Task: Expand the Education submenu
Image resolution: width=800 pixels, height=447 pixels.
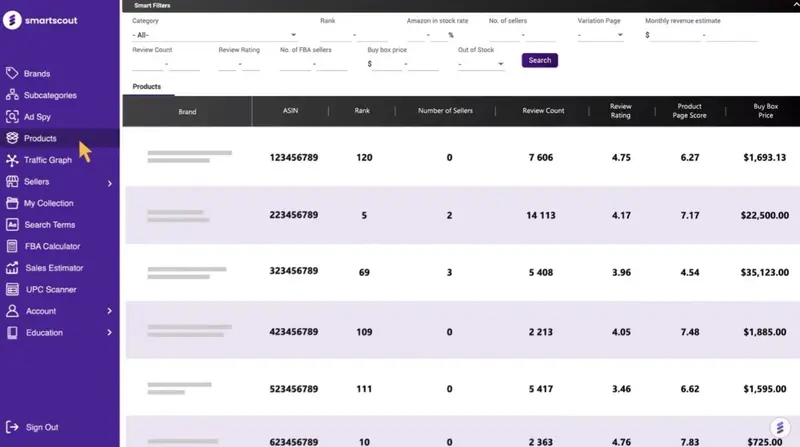Action: point(109,333)
